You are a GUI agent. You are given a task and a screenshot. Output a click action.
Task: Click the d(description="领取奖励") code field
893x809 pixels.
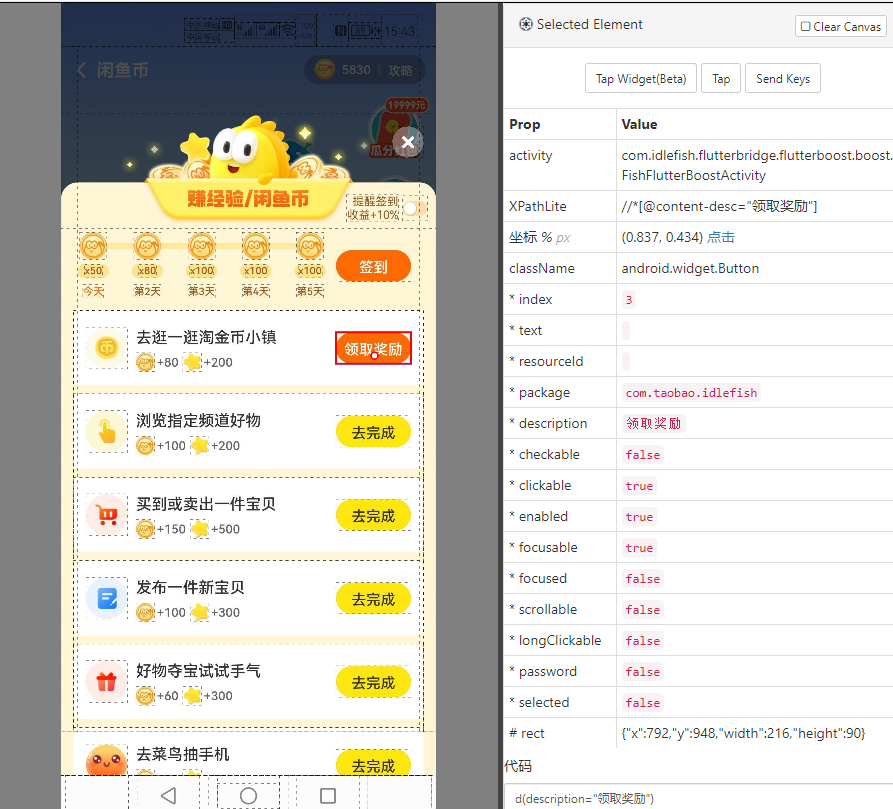point(698,797)
